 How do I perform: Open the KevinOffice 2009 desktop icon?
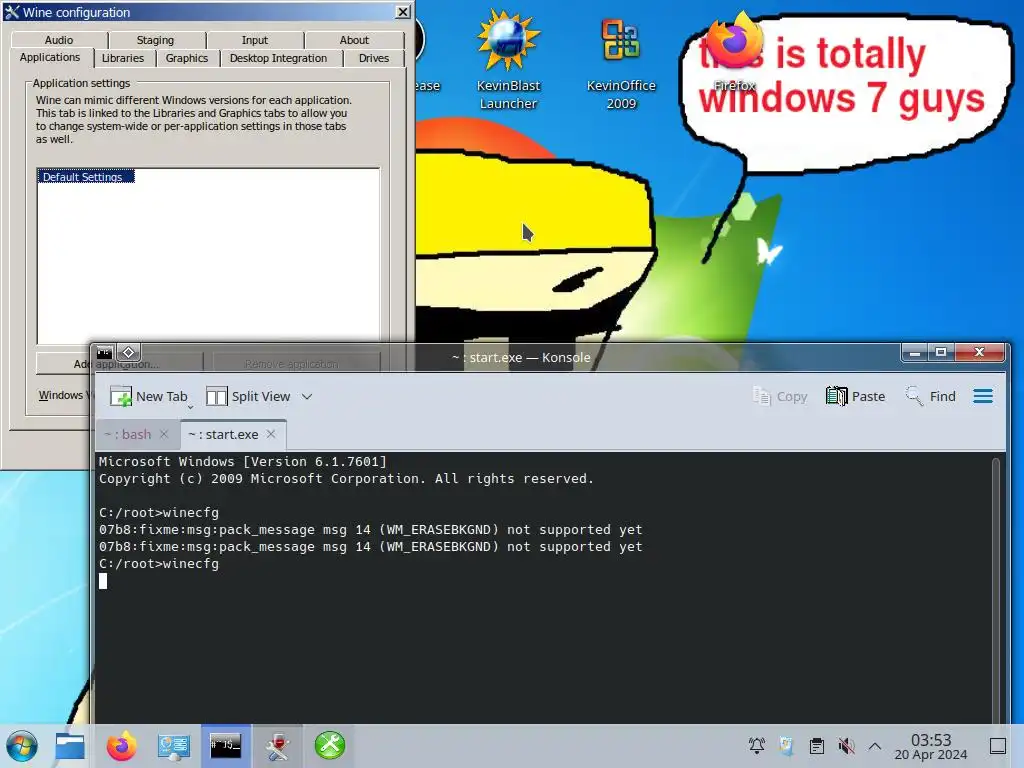coord(620,62)
